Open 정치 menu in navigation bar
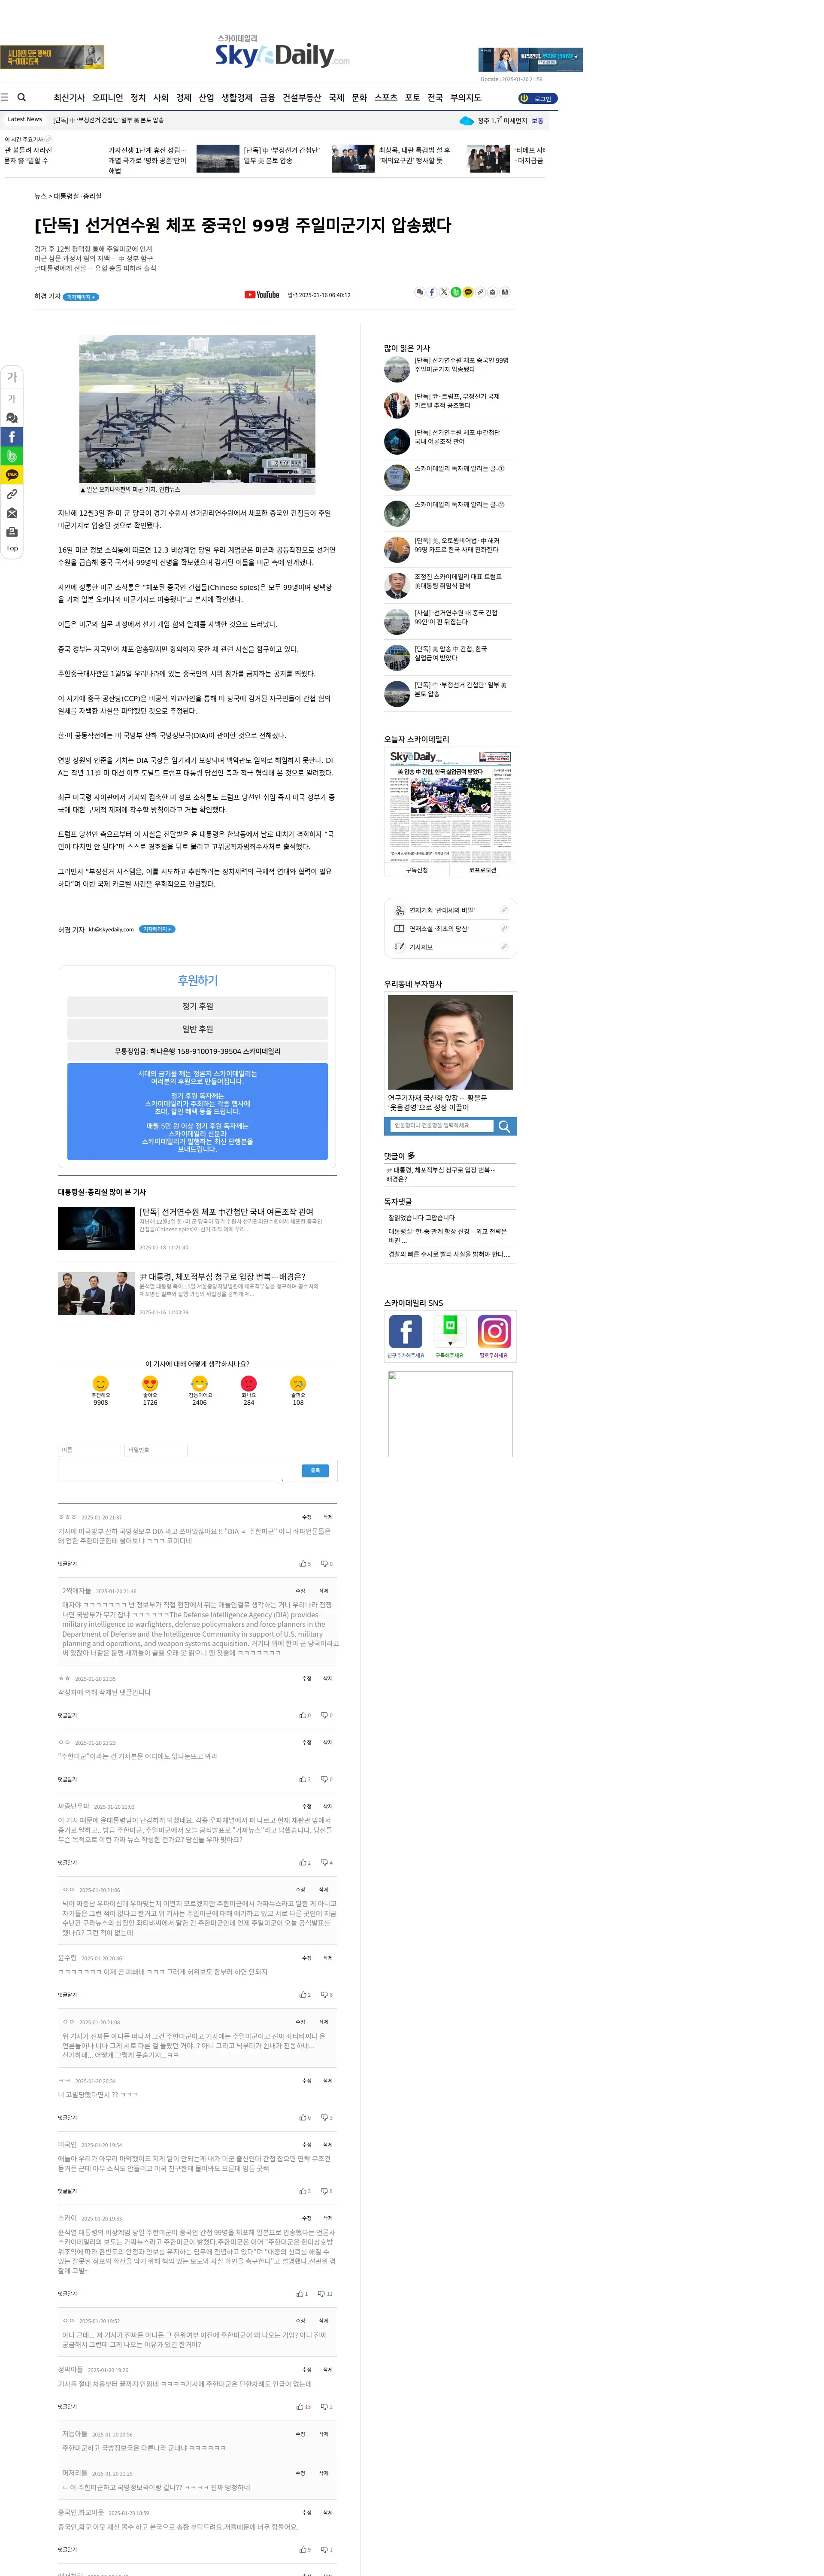 pos(138,98)
